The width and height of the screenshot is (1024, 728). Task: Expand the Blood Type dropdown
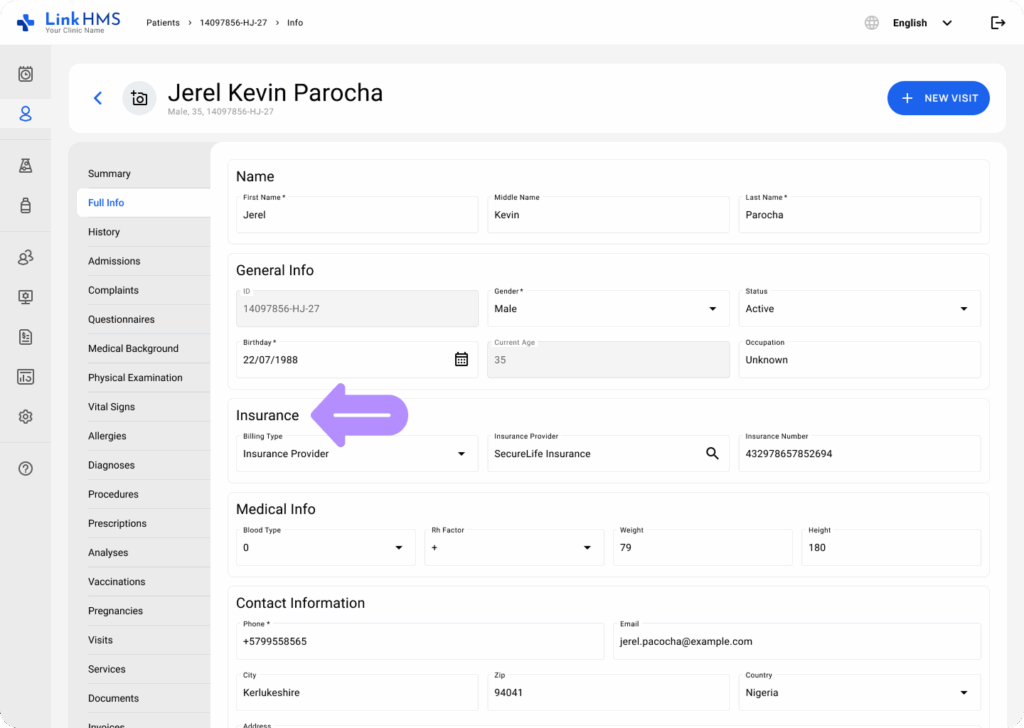click(326, 548)
